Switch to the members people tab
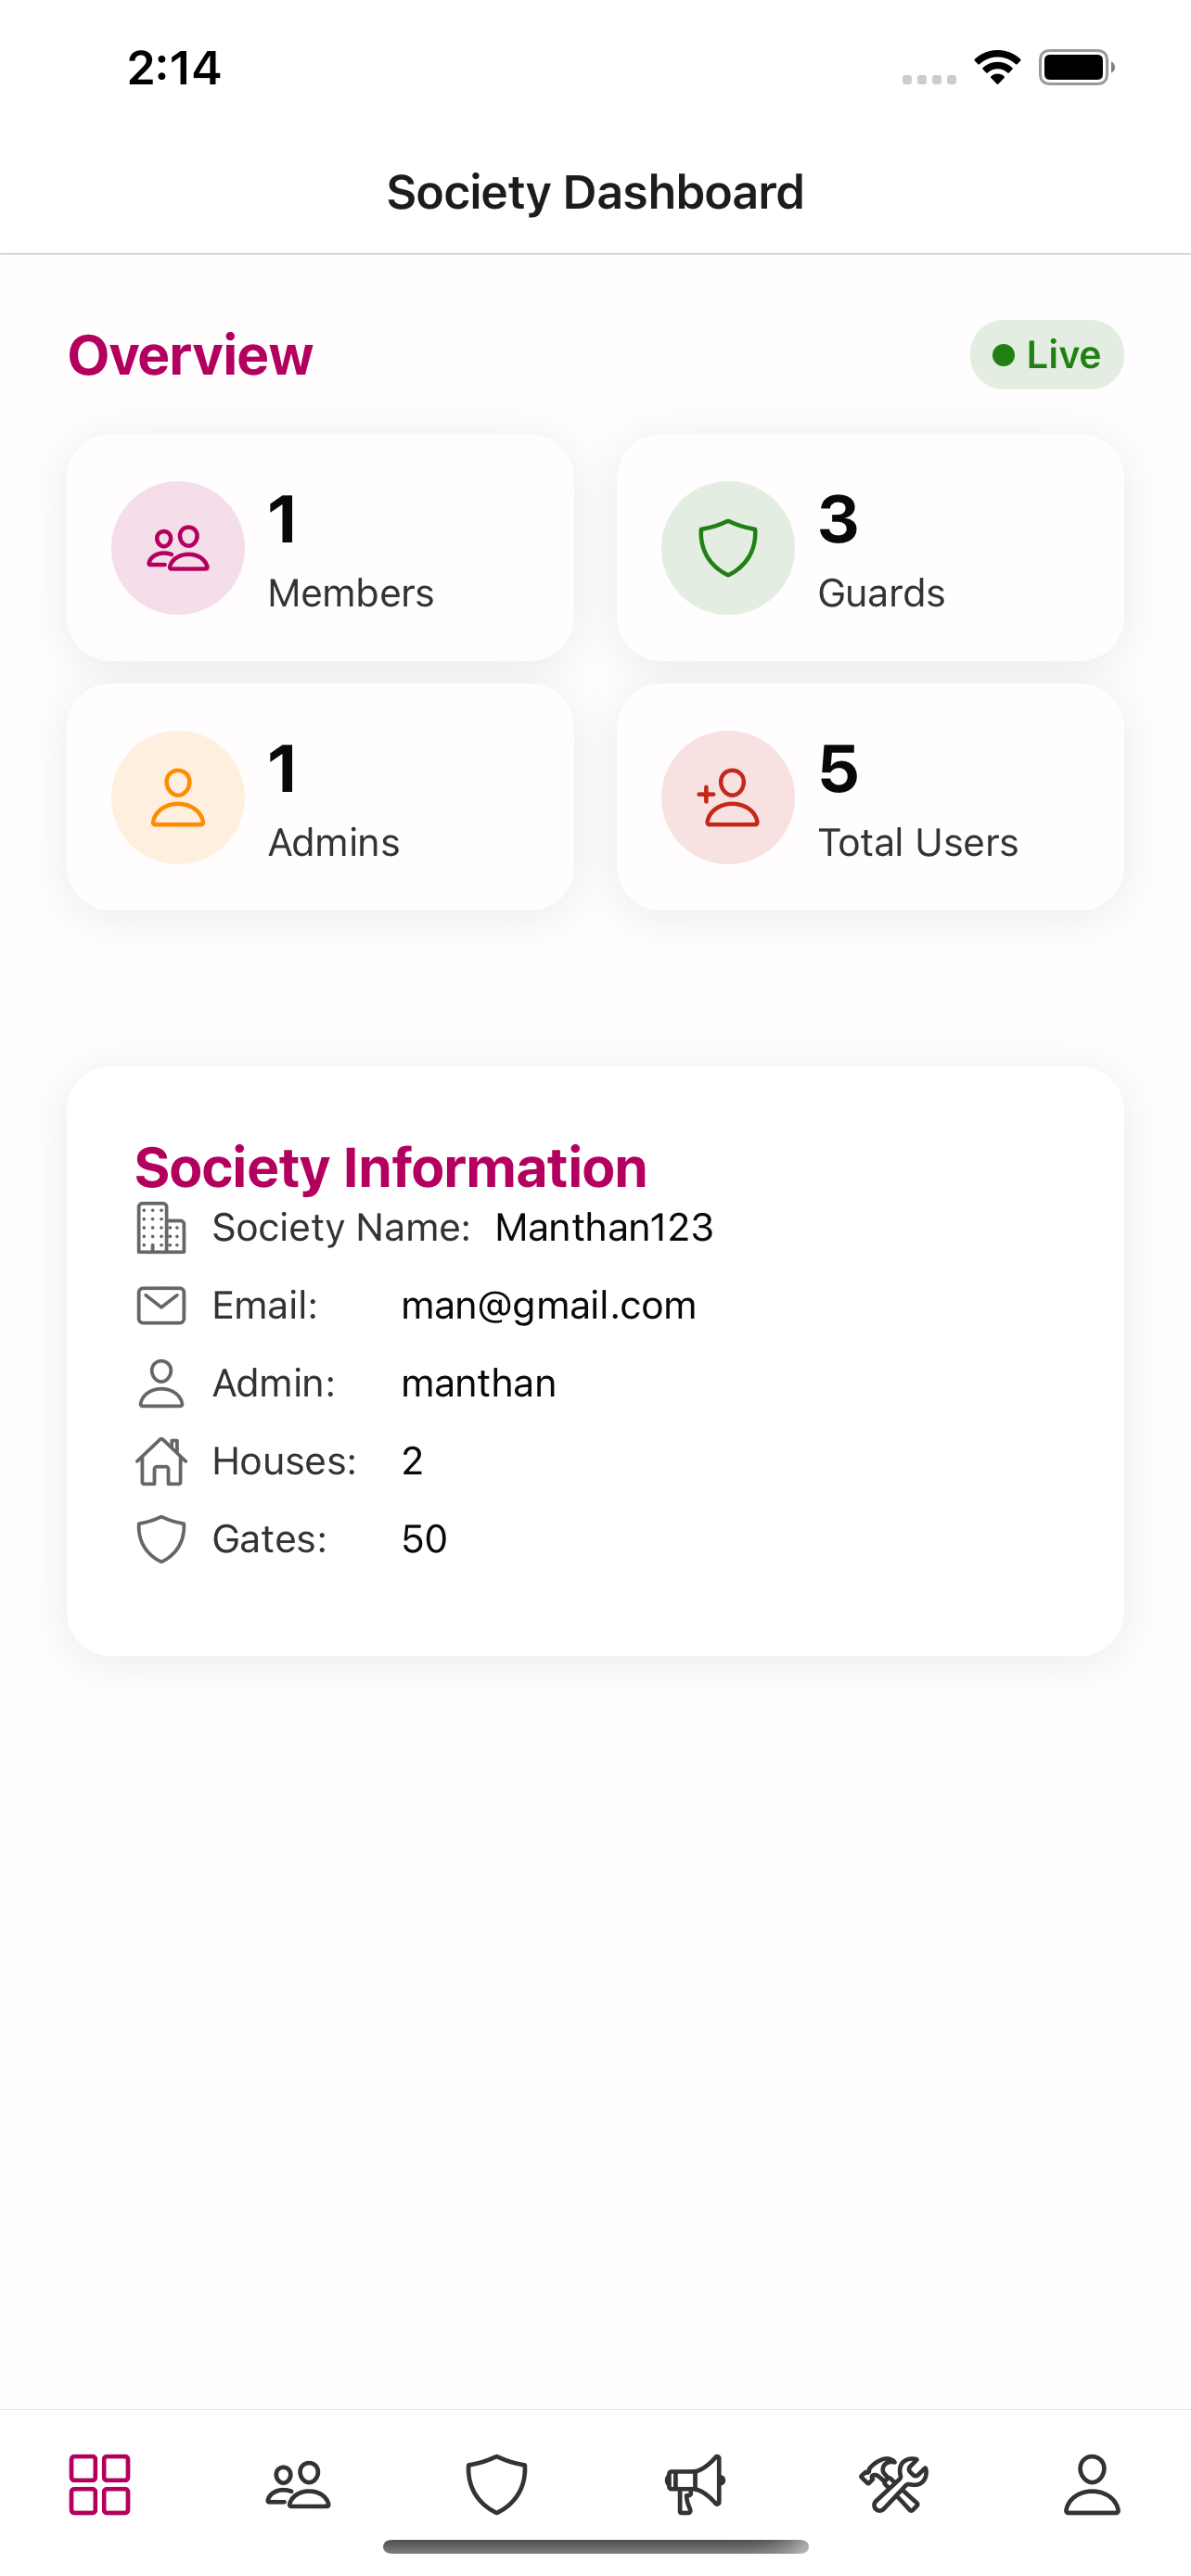This screenshot has height=2576, width=1191. point(298,2484)
